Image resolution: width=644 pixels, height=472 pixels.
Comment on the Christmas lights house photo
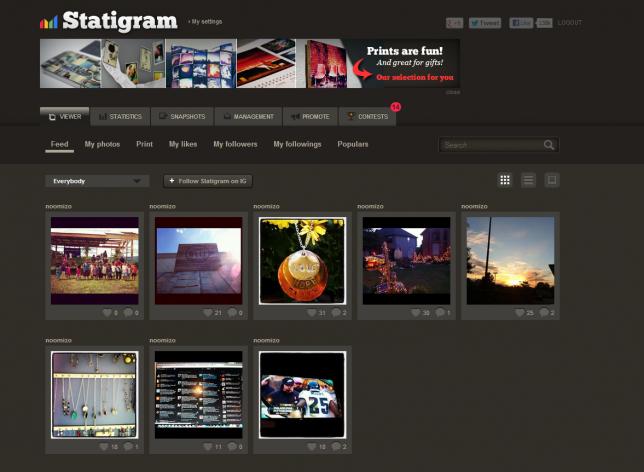pos(440,313)
